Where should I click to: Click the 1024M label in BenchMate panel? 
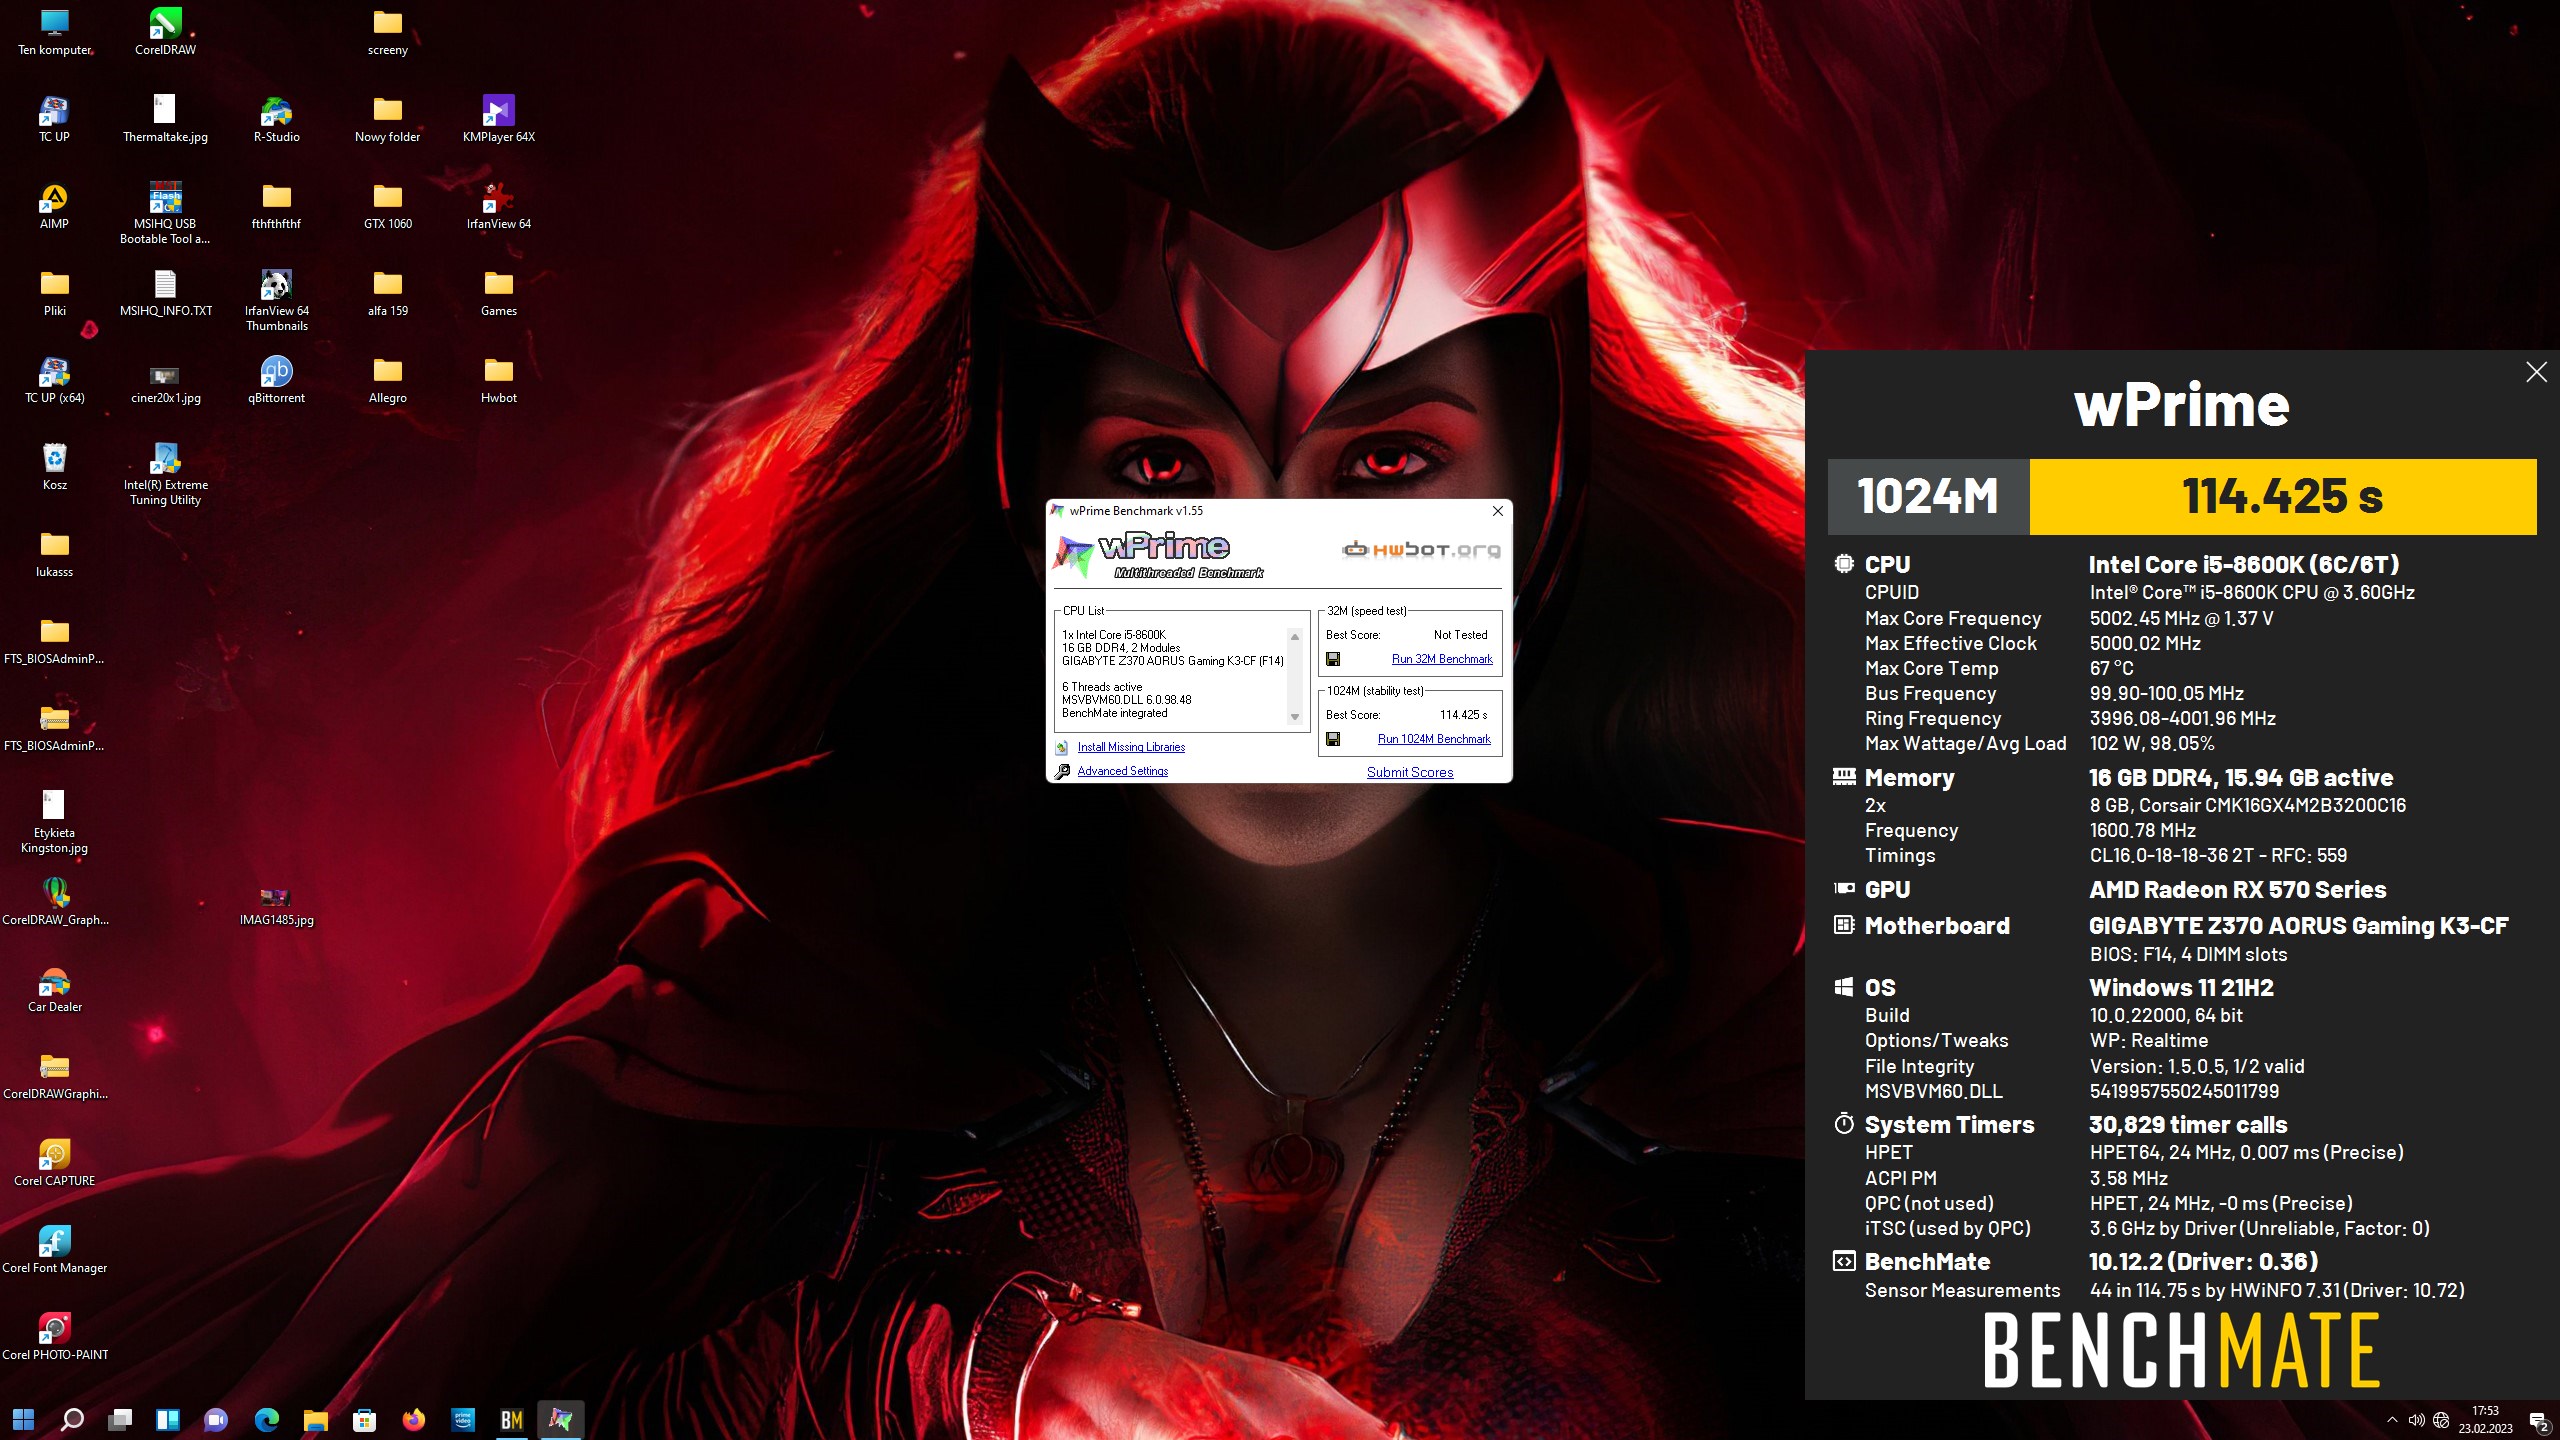(1928, 496)
